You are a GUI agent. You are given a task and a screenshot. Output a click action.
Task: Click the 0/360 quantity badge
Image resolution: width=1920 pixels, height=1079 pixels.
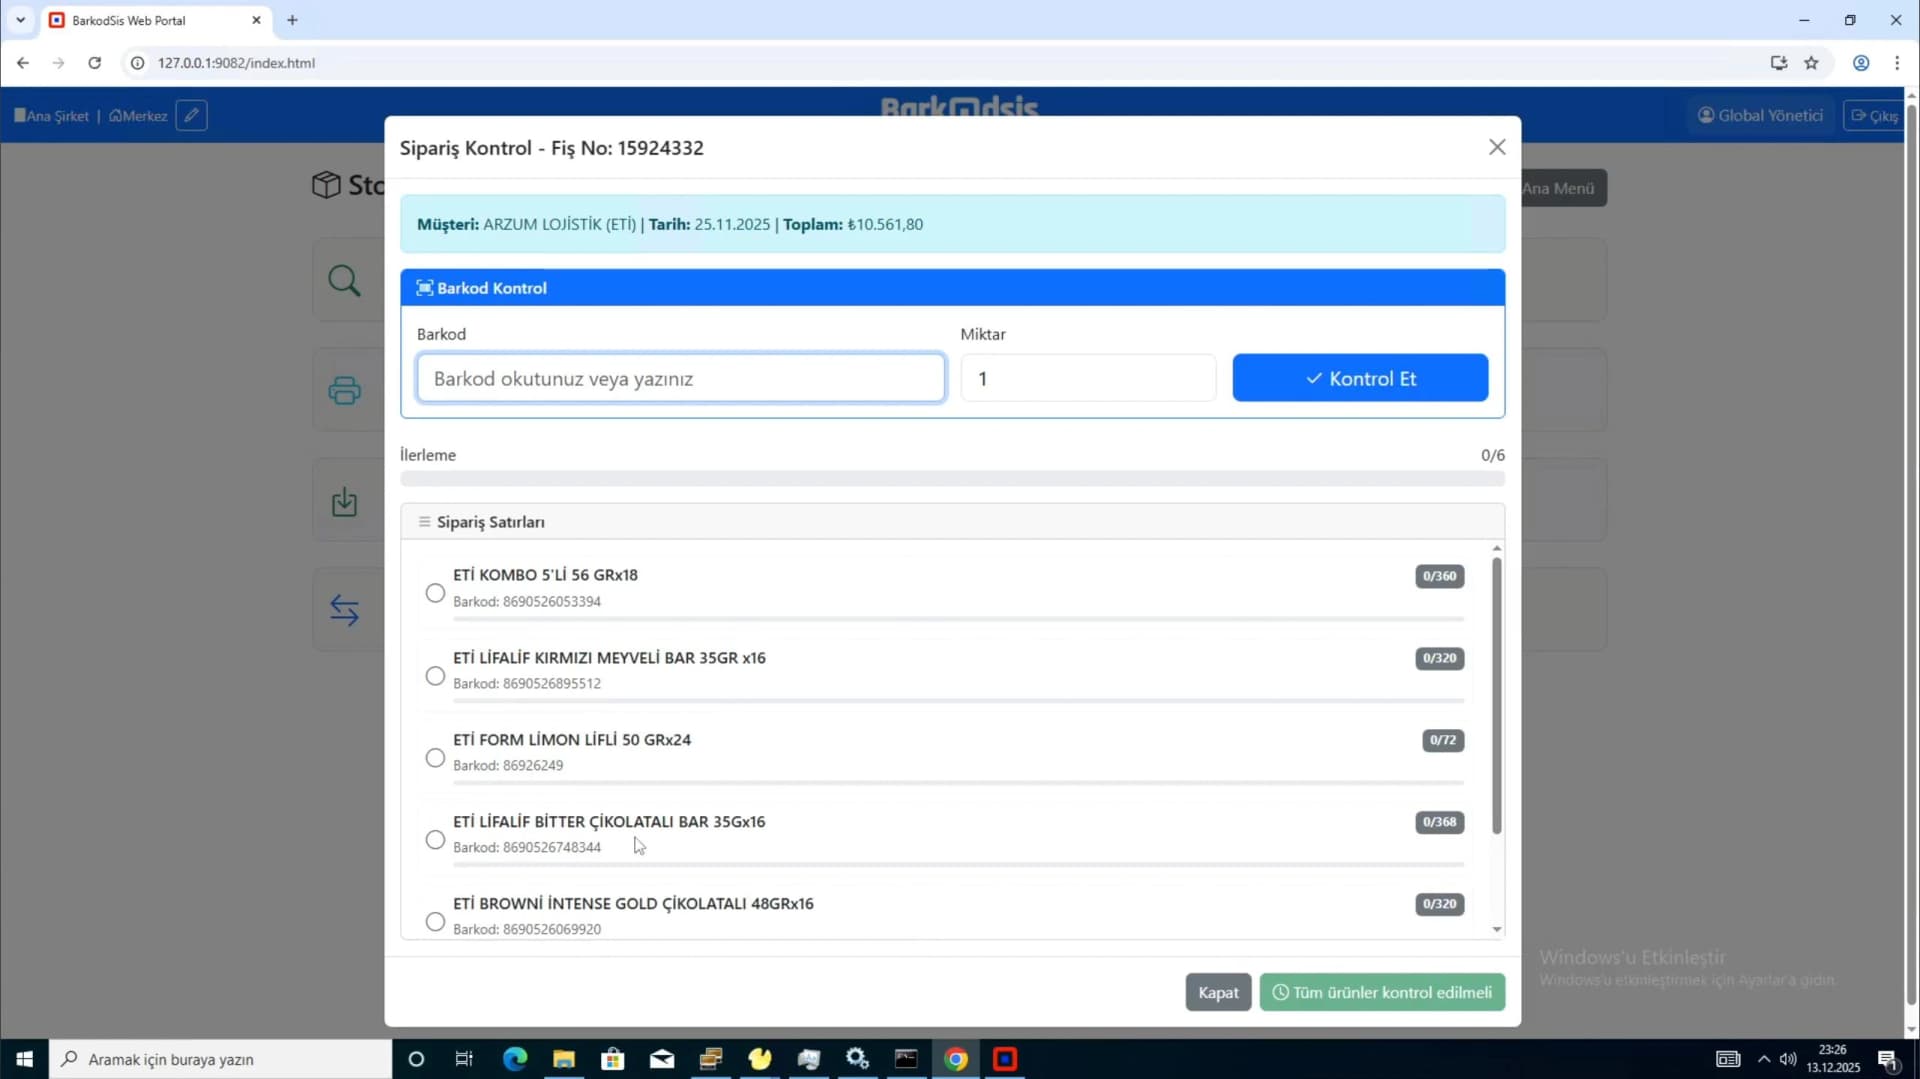point(1439,576)
